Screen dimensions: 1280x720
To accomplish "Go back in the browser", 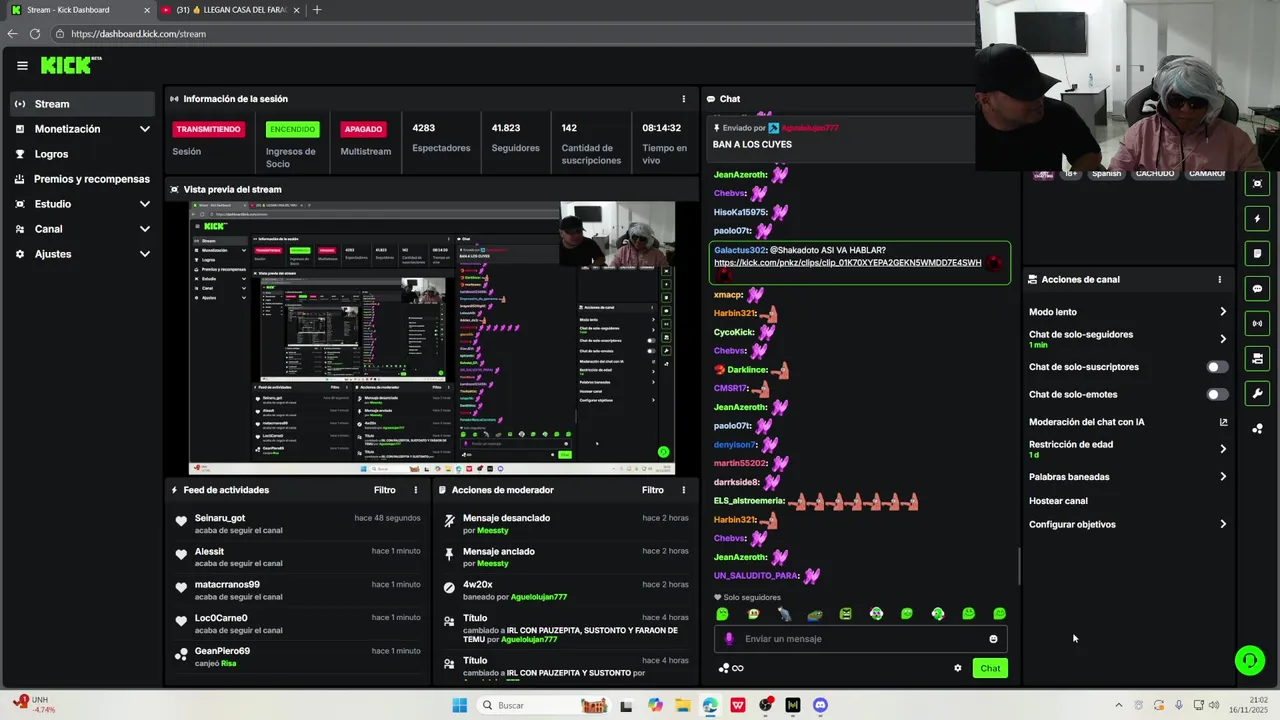I will click(x=12, y=33).
